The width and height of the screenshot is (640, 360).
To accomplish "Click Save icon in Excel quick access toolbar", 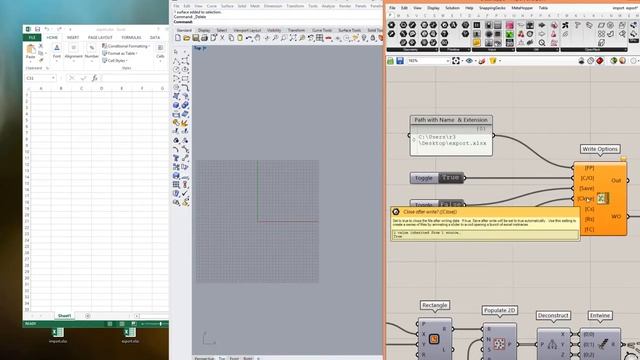I will click(x=37, y=29).
